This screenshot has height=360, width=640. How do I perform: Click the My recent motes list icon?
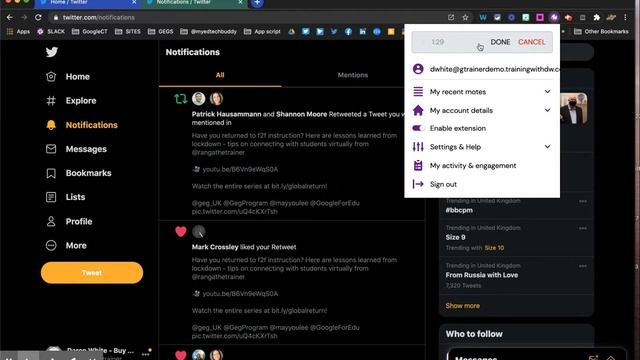coord(418,91)
